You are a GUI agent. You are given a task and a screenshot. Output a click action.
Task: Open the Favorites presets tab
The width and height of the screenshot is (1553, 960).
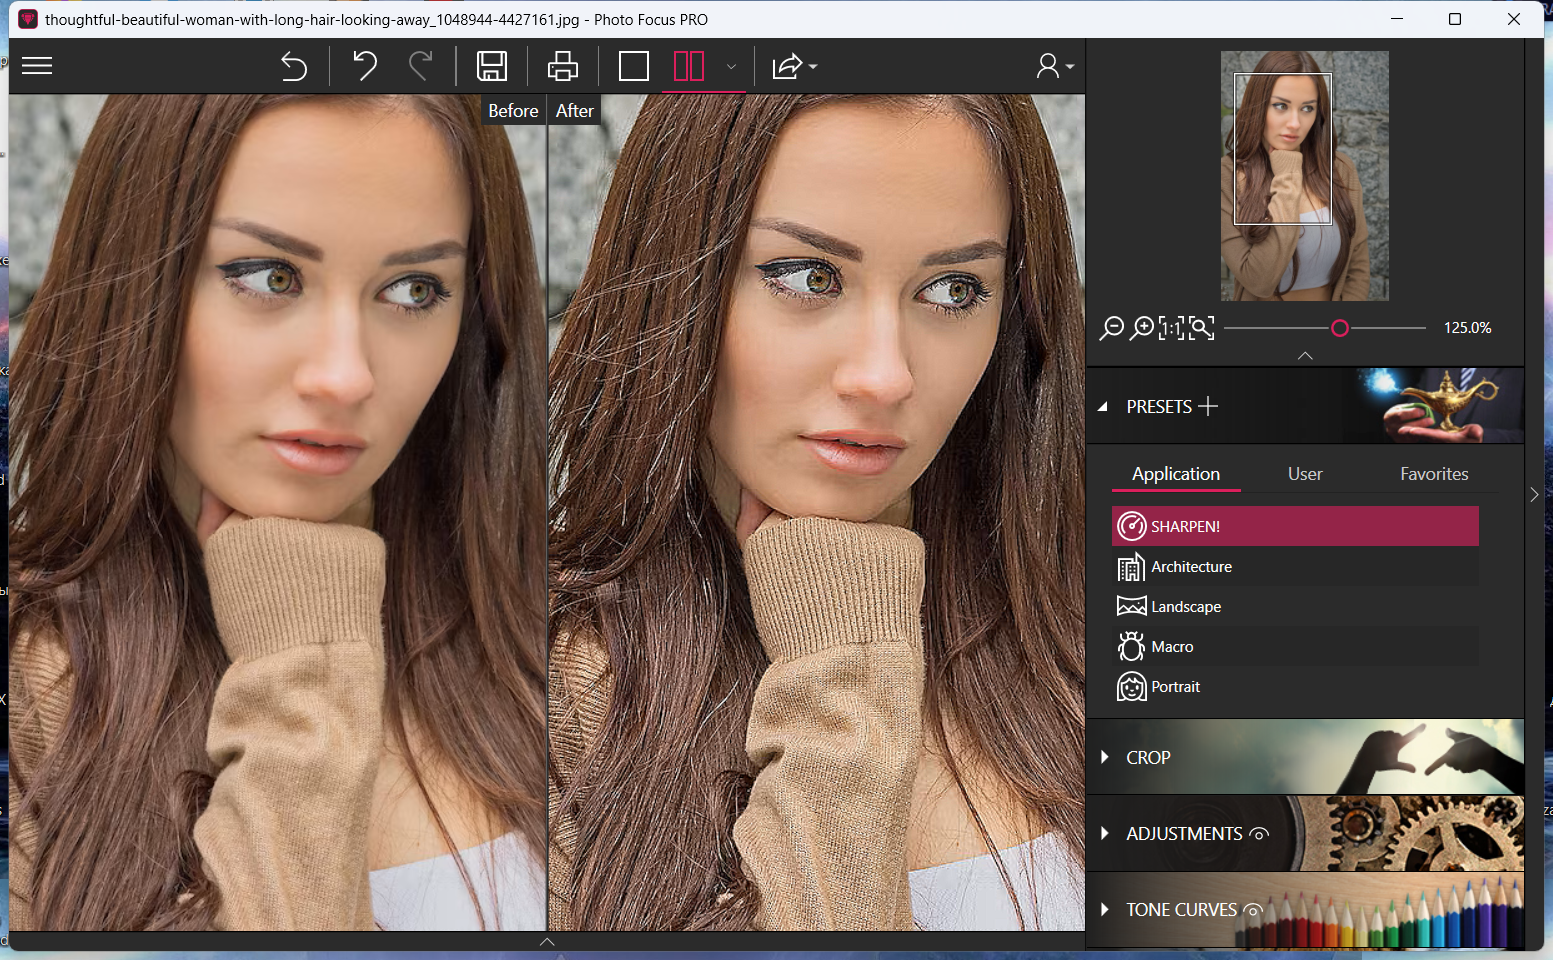1433,474
